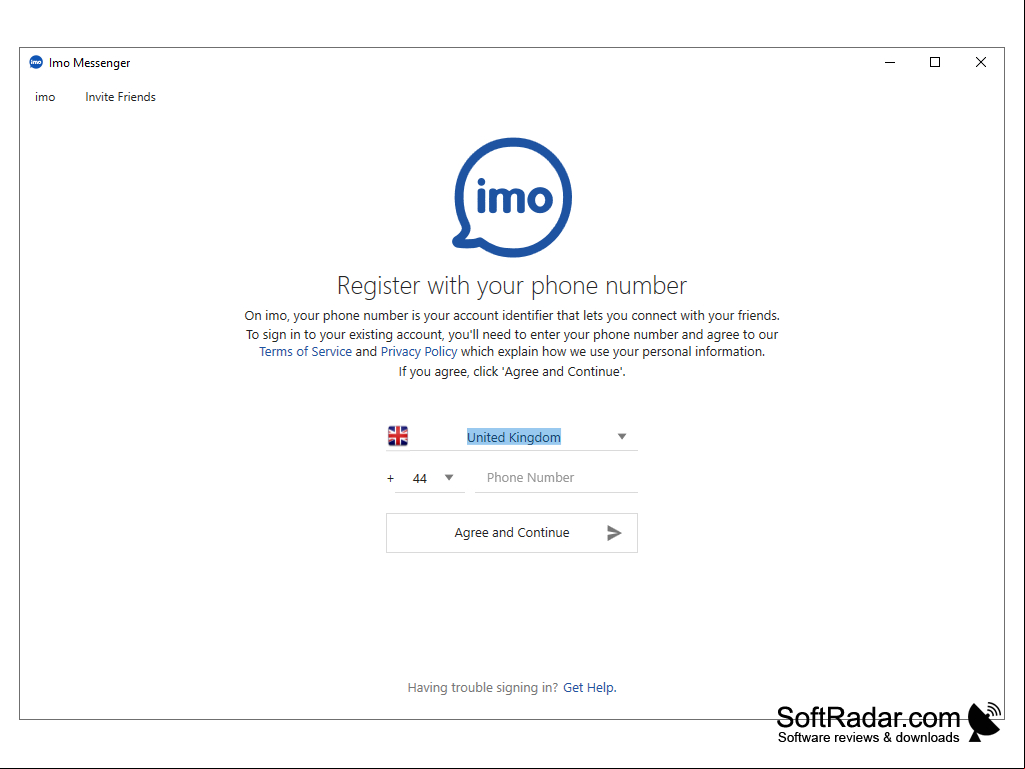Click the Get Help link
Image resolution: width=1025 pixels, height=769 pixels.
click(590, 687)
